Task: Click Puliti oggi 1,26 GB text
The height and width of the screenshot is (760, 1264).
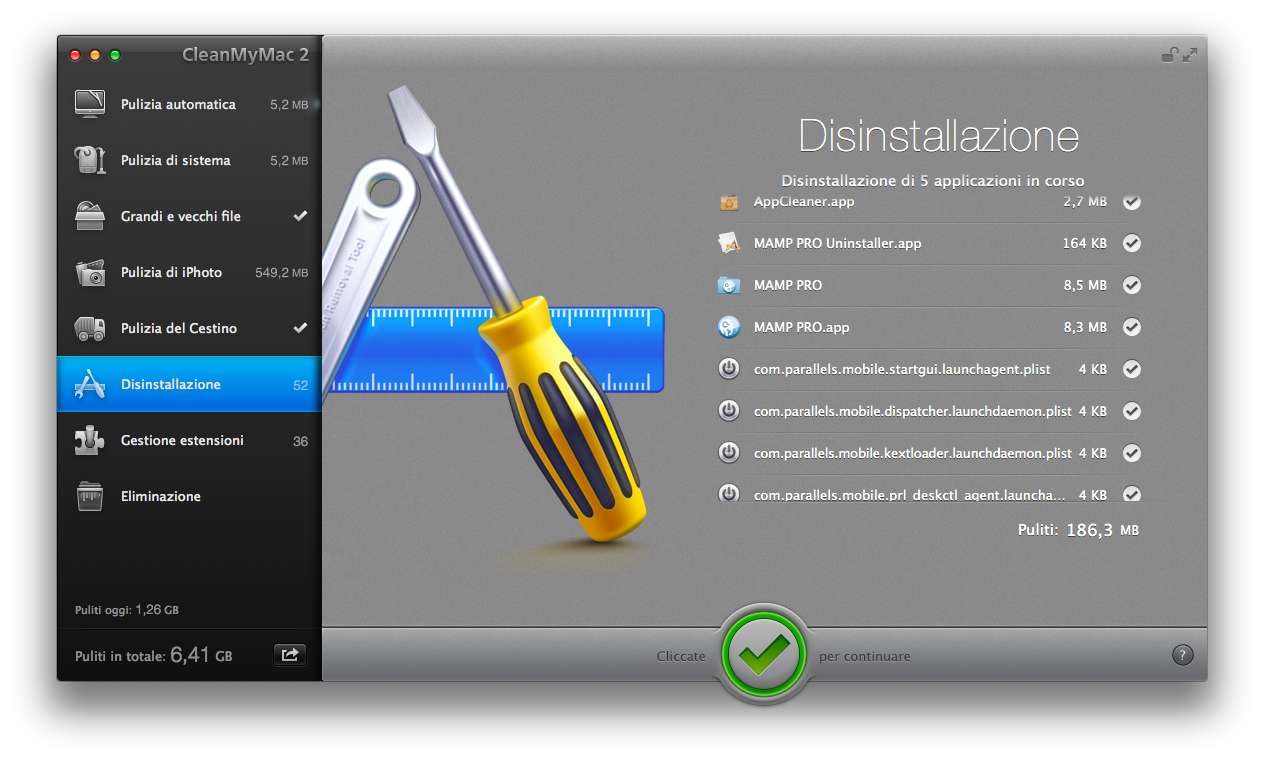Action: click(127, 610)
